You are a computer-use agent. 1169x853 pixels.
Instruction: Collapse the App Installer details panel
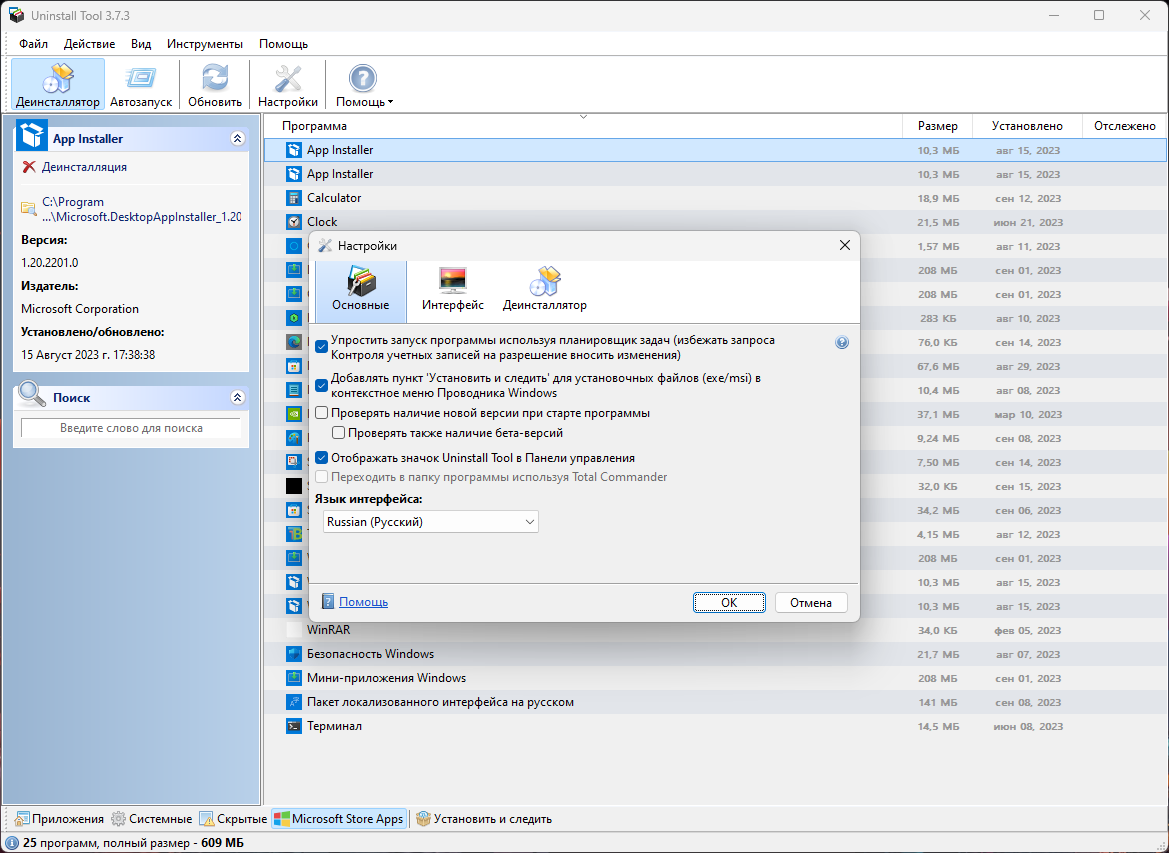tap(238, 139)
